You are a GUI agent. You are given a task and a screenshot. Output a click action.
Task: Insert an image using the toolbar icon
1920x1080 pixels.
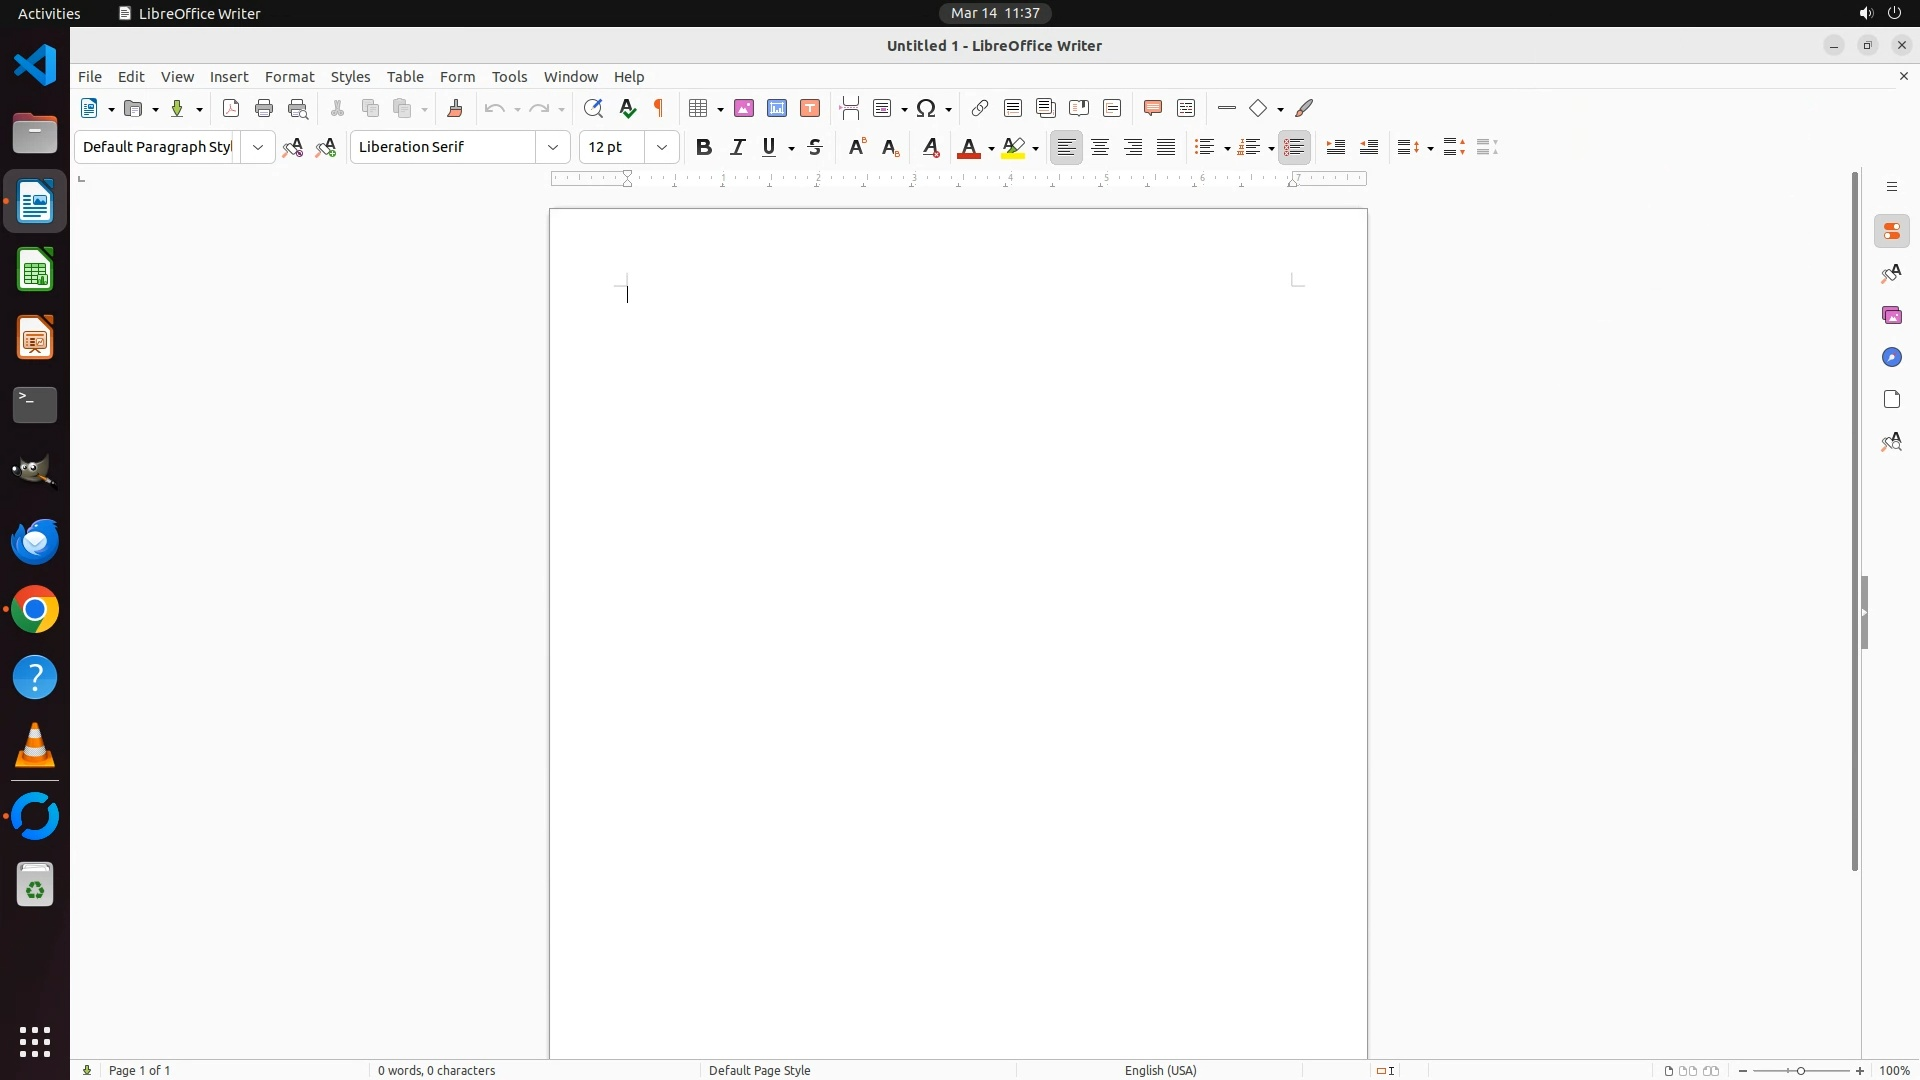click(744, 109)
